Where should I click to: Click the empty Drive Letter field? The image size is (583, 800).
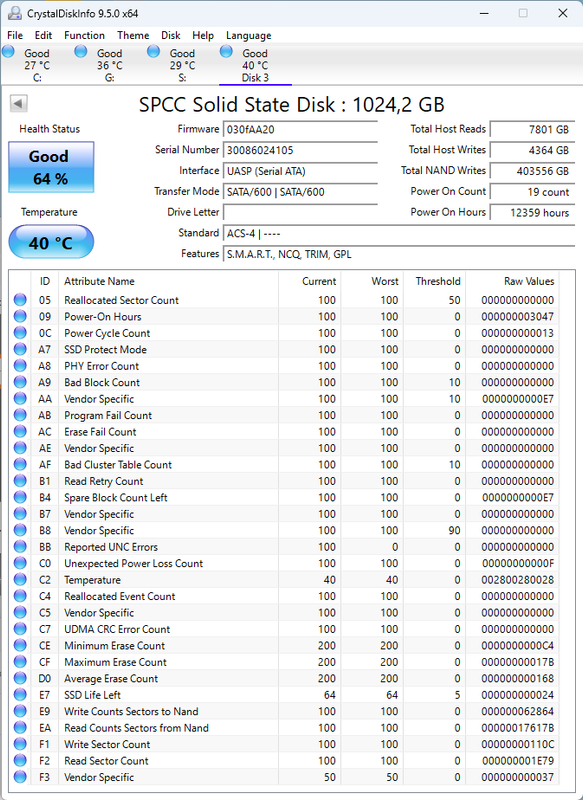click(x=300, y=212)
